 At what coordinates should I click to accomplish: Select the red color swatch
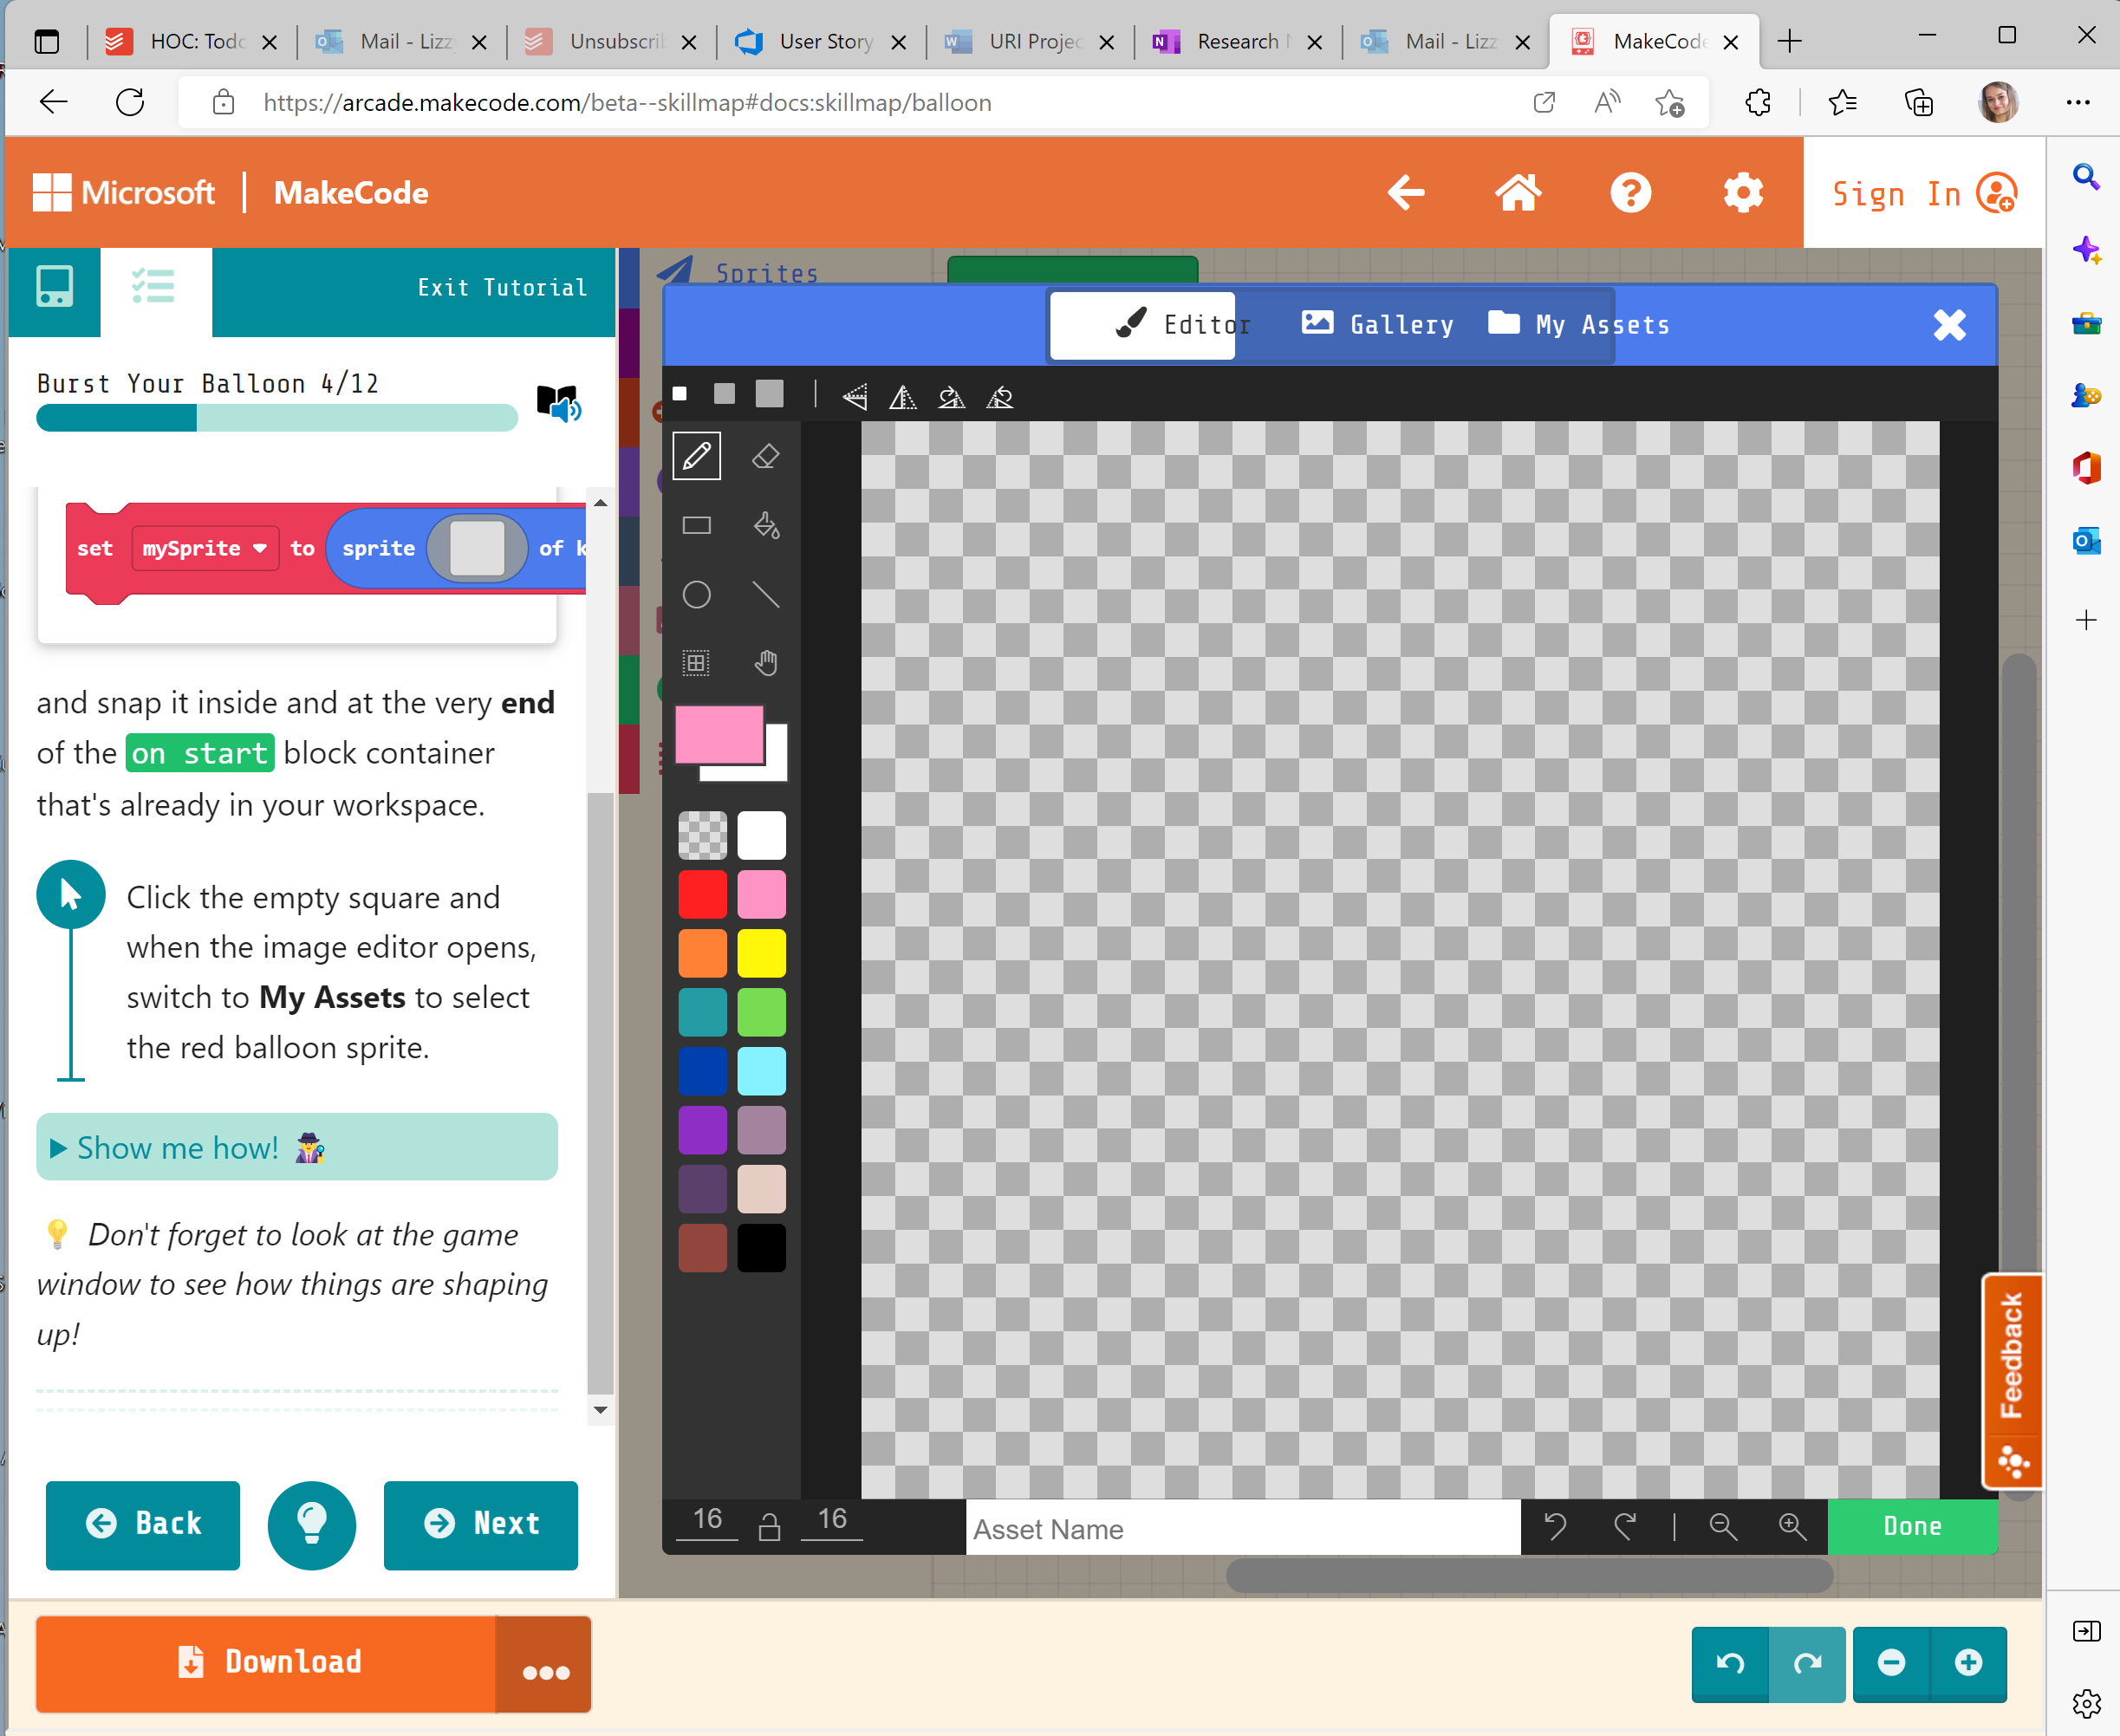(703, 894)
